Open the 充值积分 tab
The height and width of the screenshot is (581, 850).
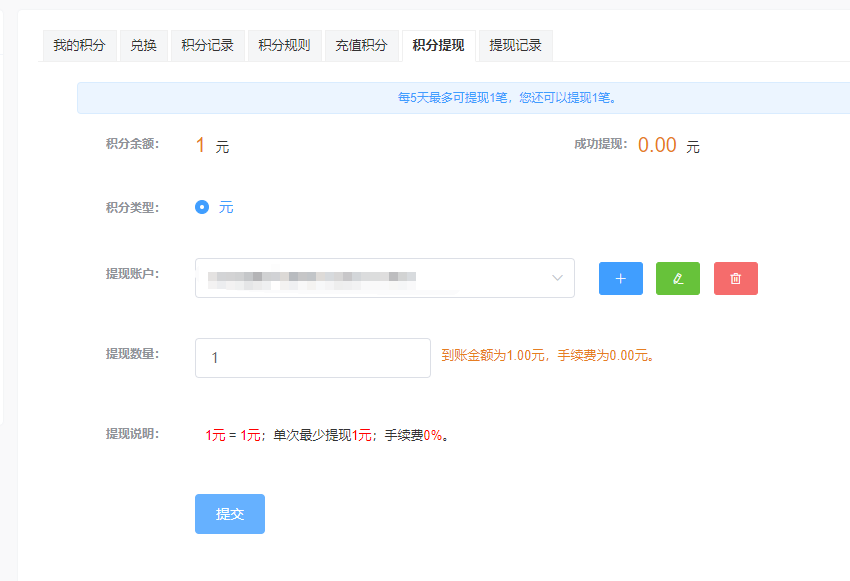point(361,45)
